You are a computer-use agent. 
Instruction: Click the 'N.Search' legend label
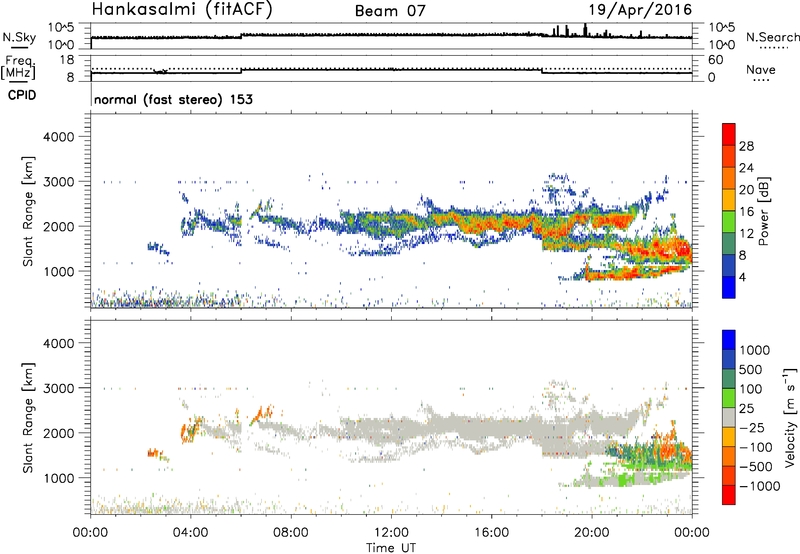tap(773, 37)
